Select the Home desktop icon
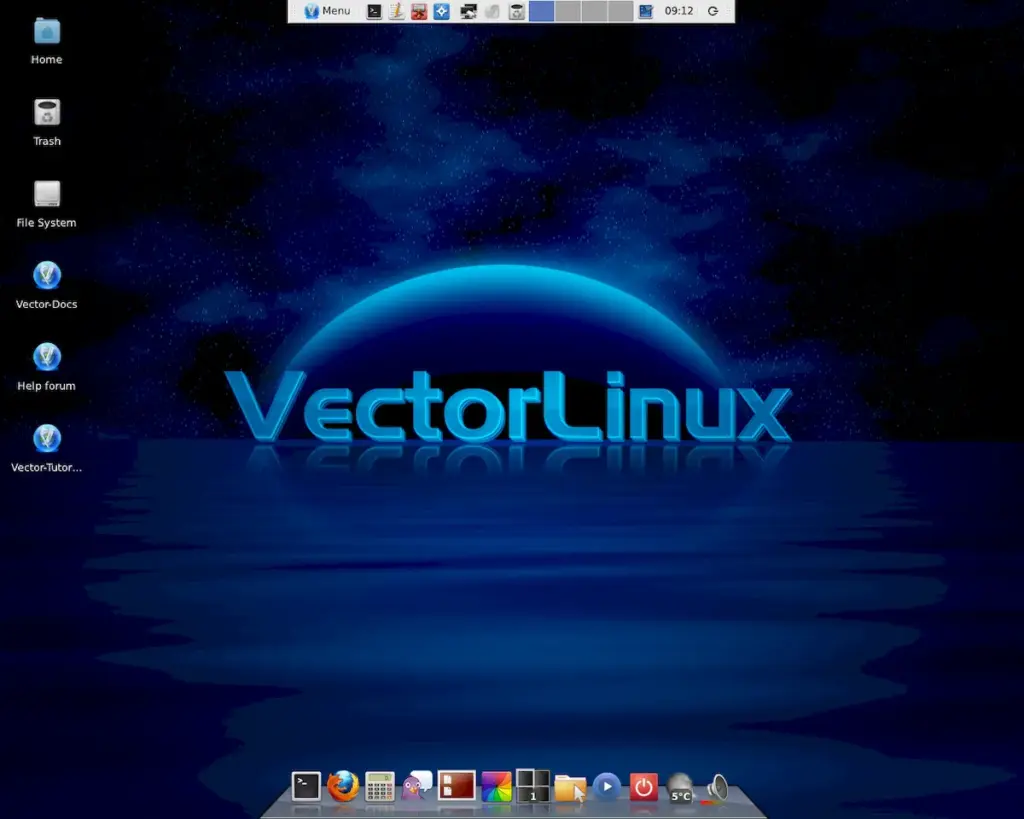Screen dimensions: 1024x819 pos(46,42)
